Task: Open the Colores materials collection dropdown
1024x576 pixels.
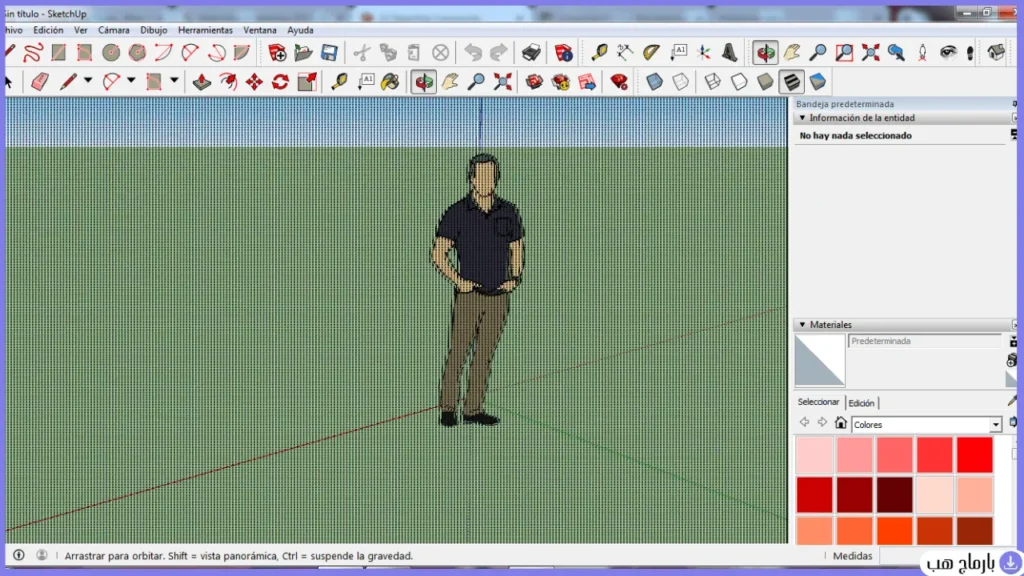Action: [x=995, y=424]
